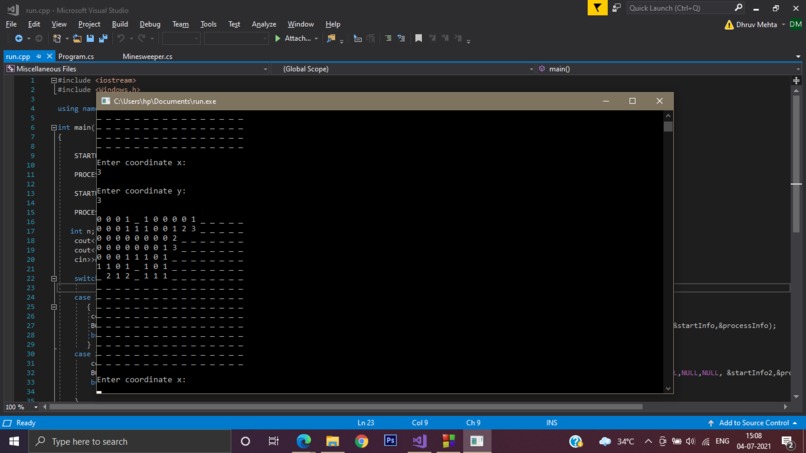Collapse the #include block at line 1
The image size is (806, 453).
tap(53, 81)
